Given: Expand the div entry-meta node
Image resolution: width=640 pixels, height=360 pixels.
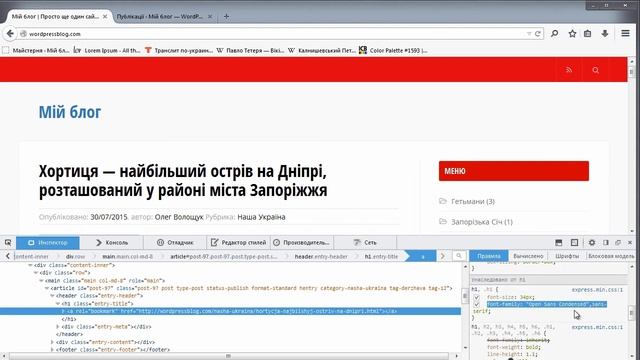Looking at the screenshot, I should pos(58,327).
